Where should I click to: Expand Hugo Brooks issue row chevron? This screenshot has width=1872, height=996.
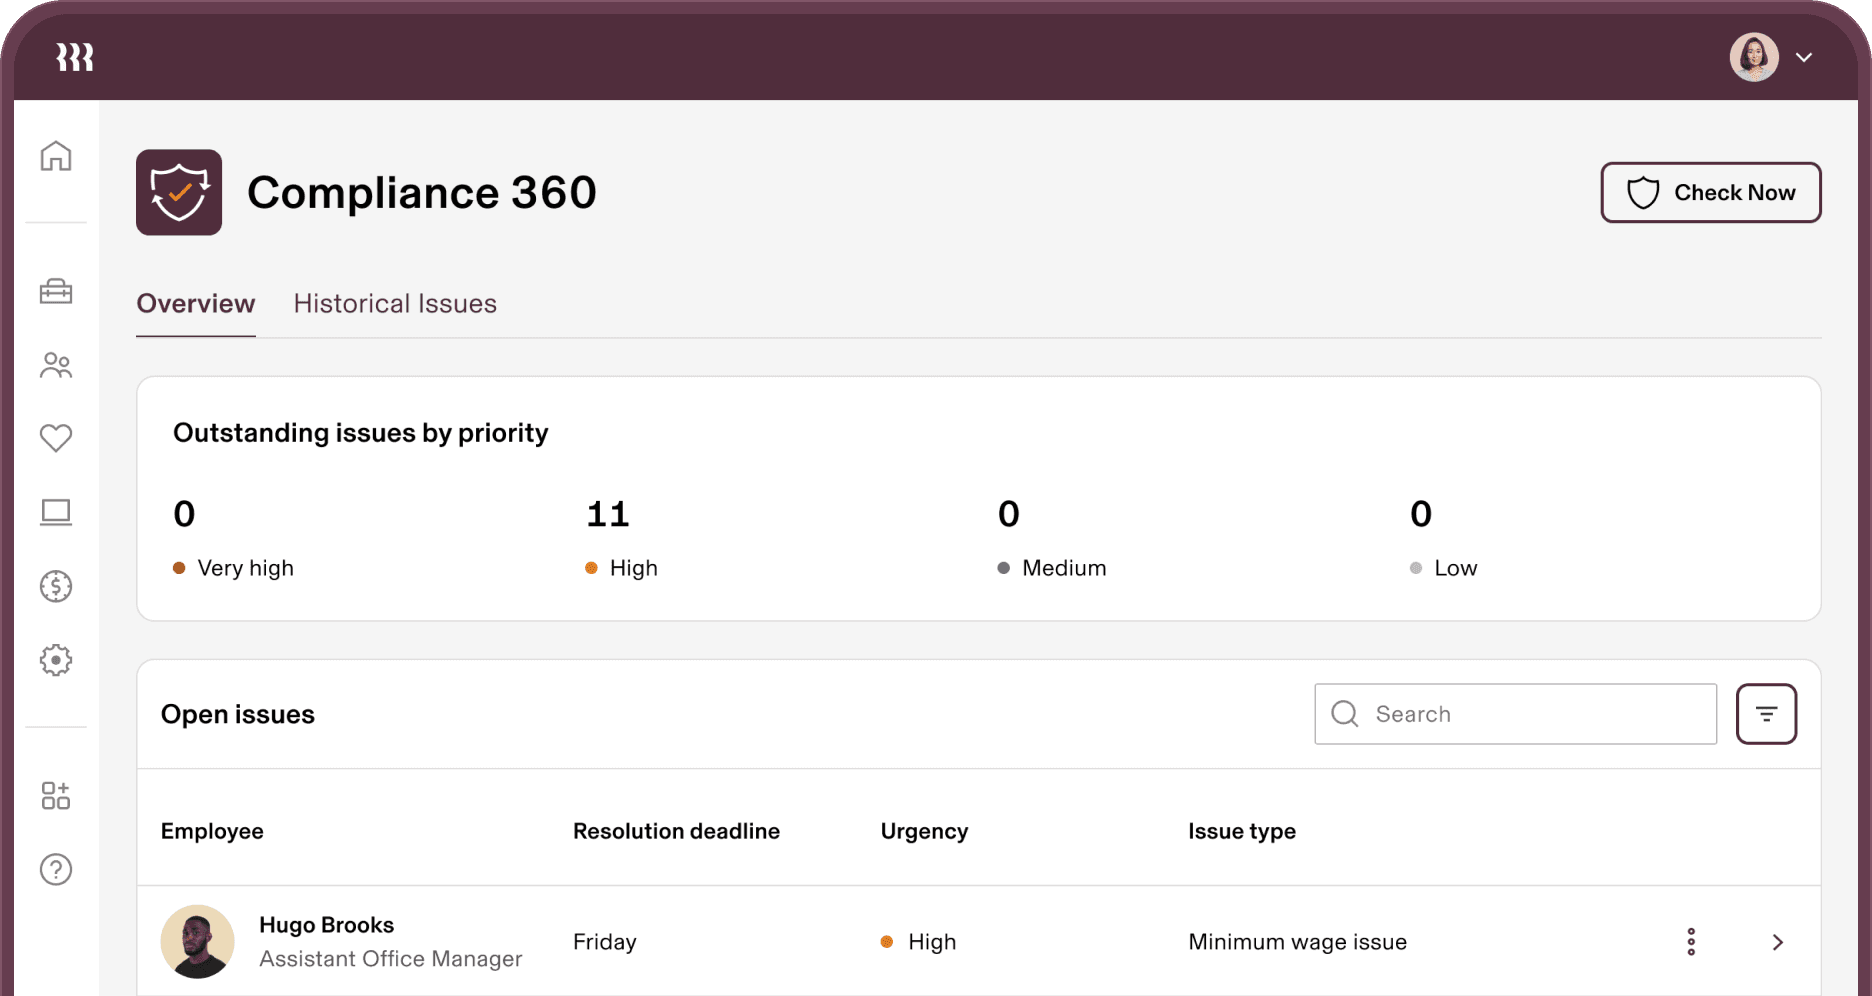[x=1778, y=942]
